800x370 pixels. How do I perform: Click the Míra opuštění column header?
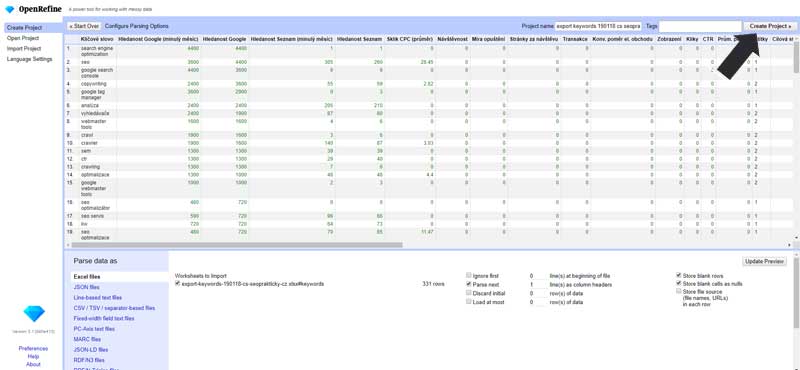click(488, 39)
